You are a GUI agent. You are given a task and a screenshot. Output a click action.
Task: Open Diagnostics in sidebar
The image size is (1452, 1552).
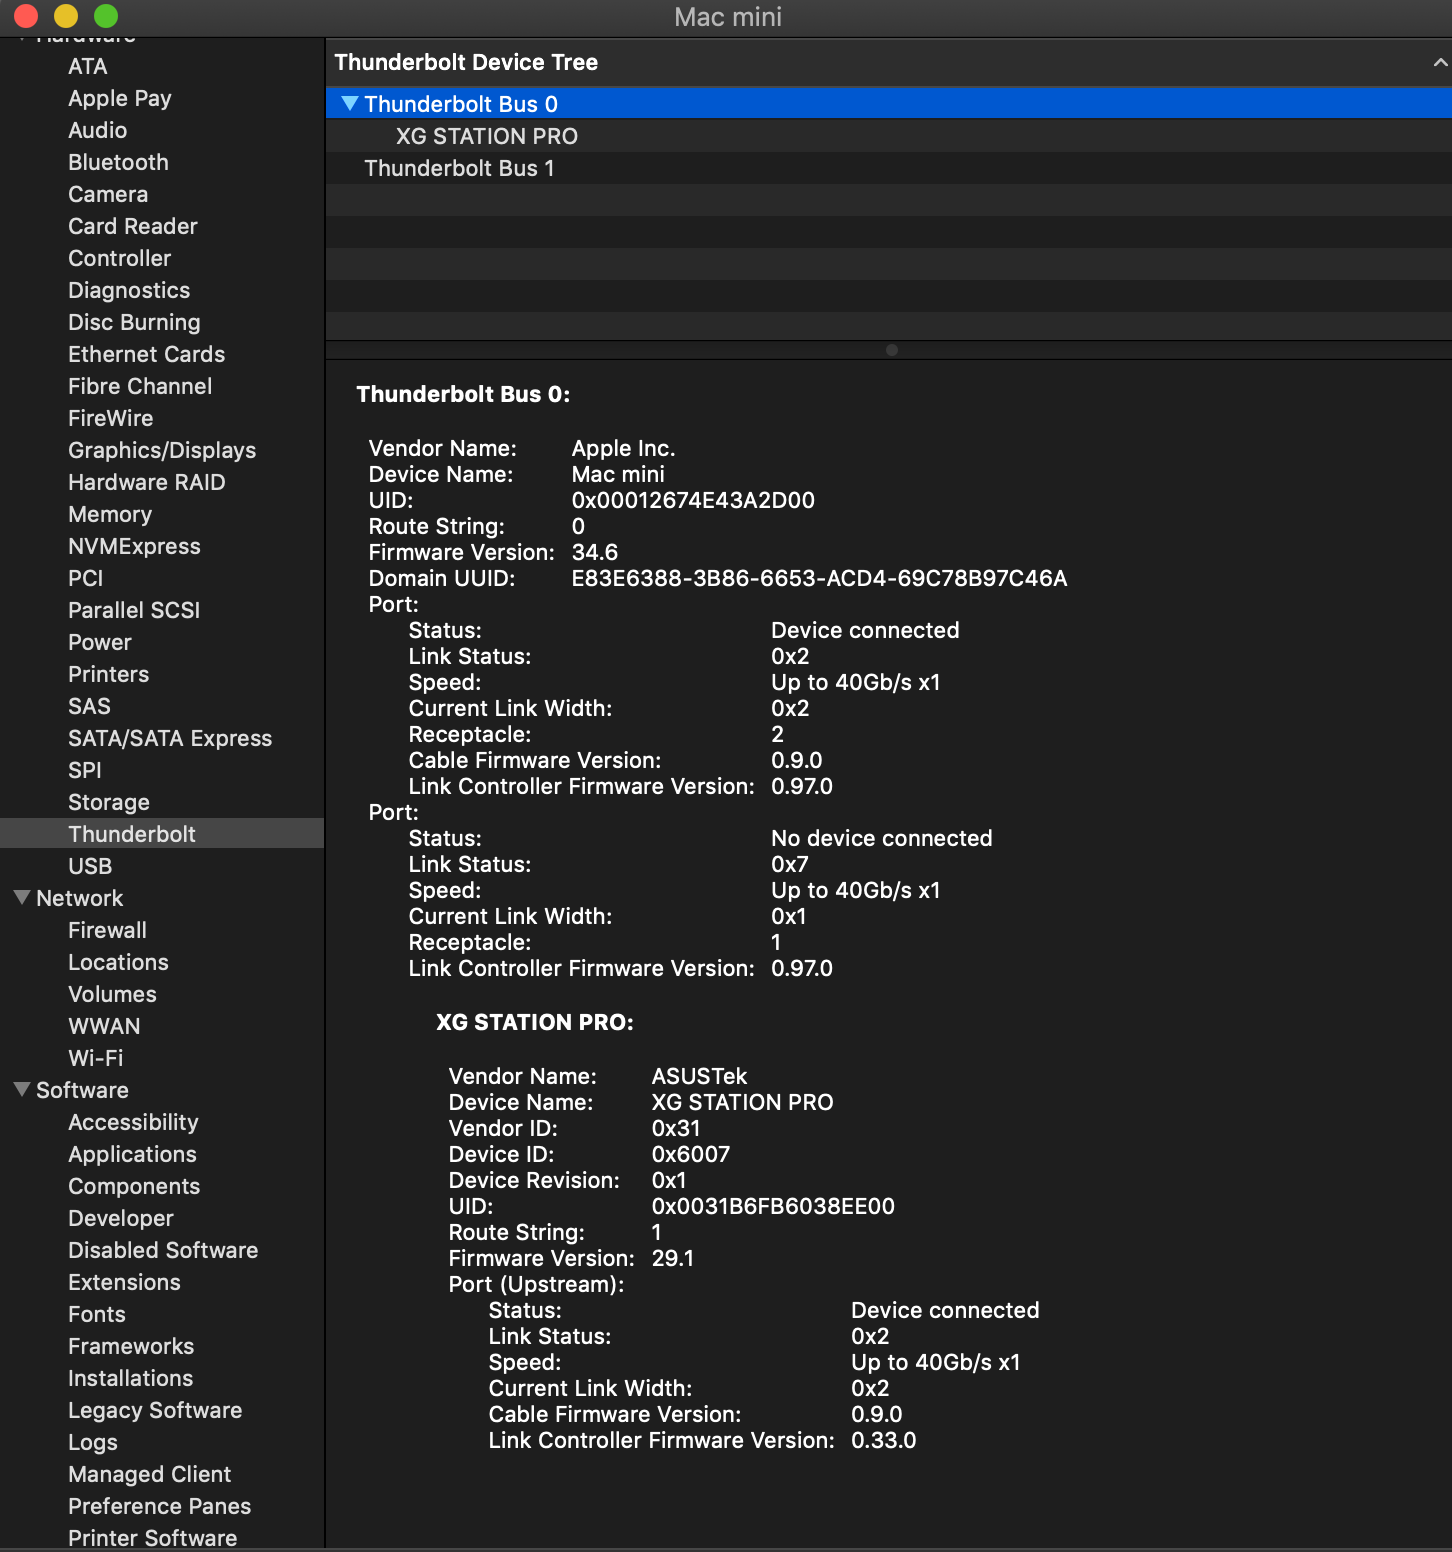(129, 290)
